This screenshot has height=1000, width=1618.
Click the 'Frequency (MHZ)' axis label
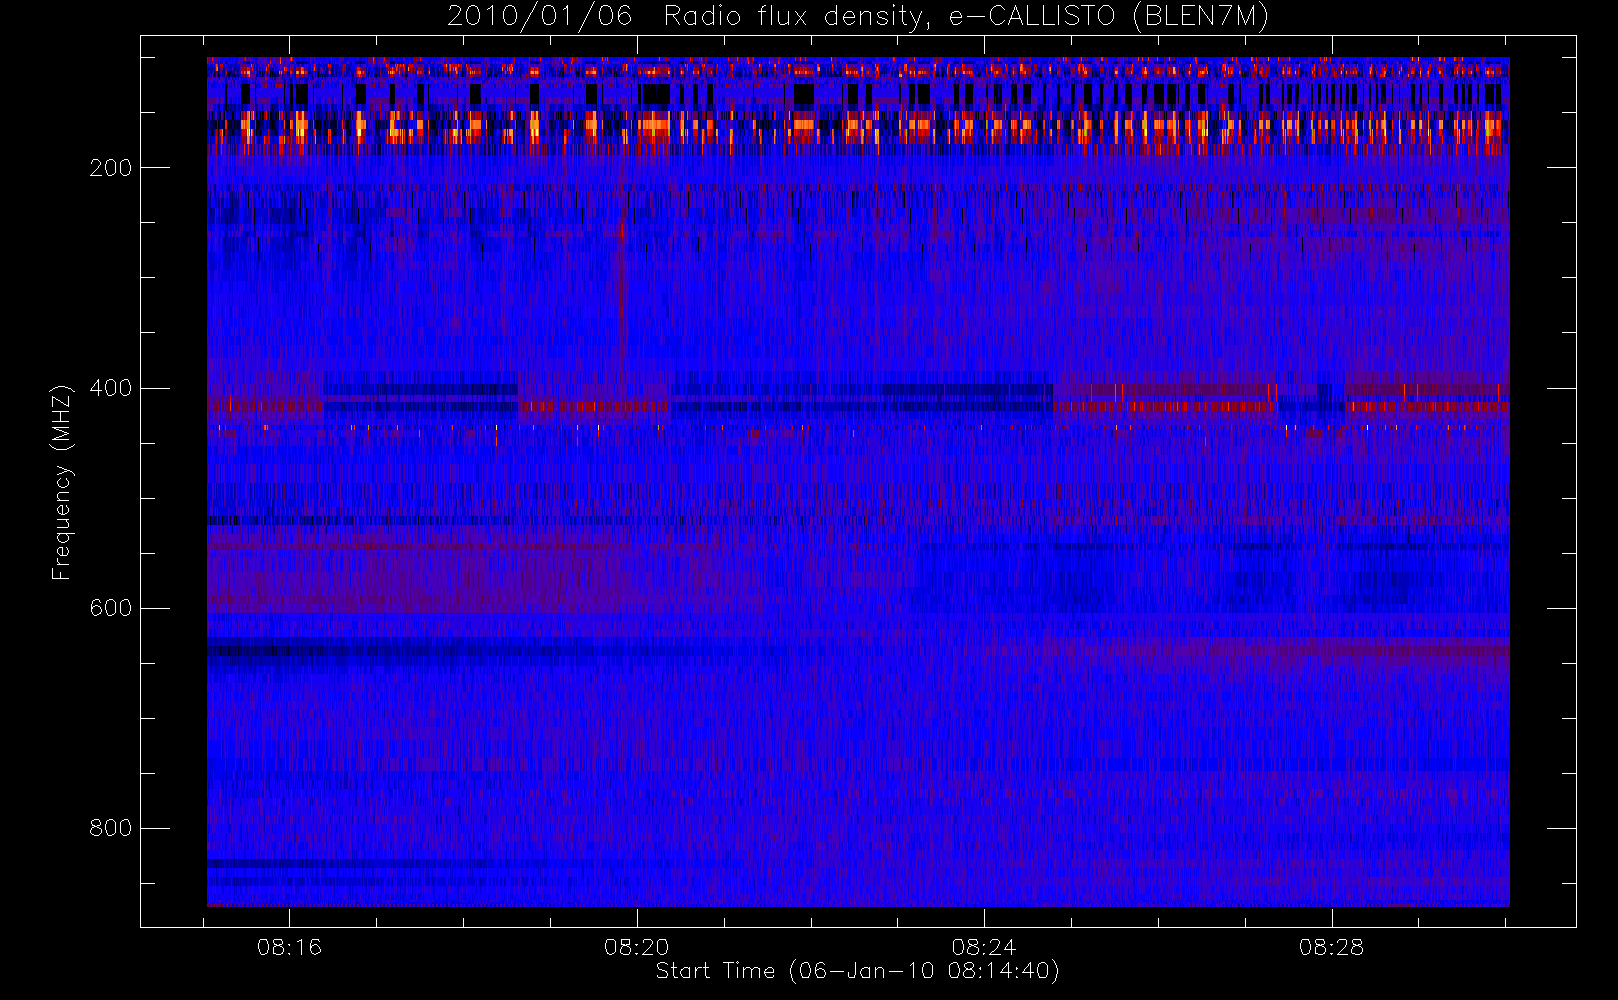[62, 482]
